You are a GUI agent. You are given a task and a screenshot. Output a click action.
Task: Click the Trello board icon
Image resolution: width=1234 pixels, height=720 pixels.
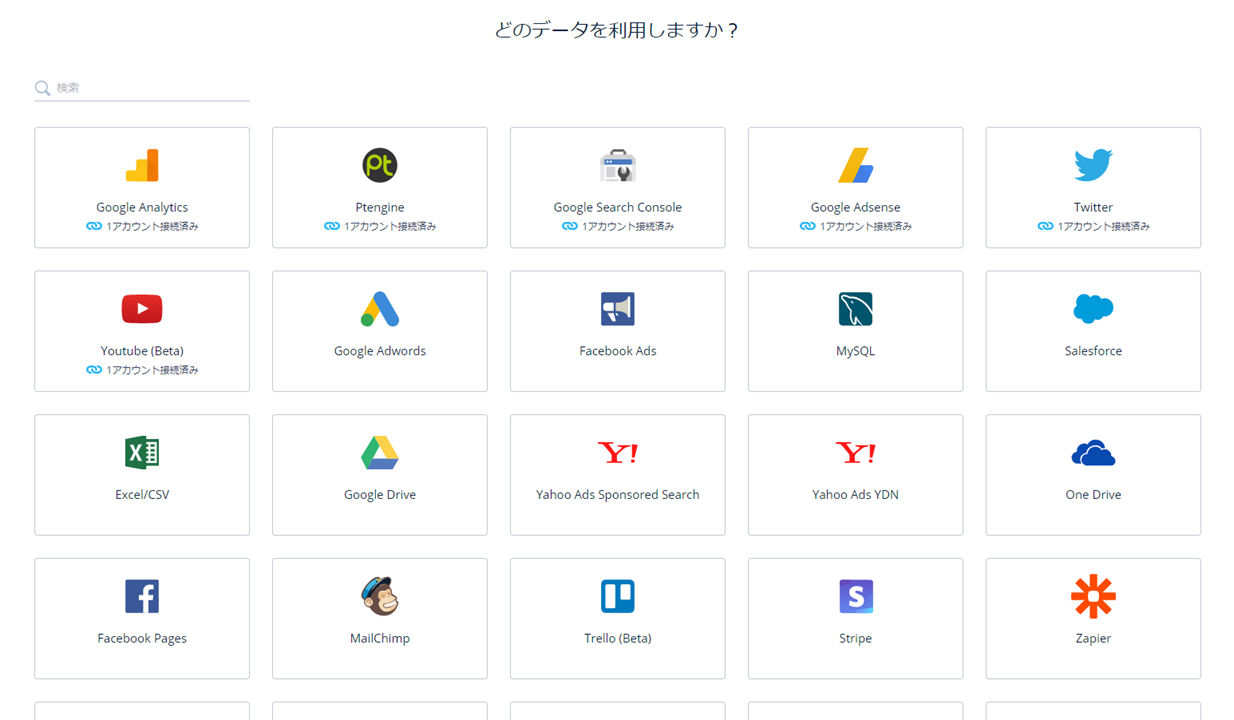tap(618, 597)
